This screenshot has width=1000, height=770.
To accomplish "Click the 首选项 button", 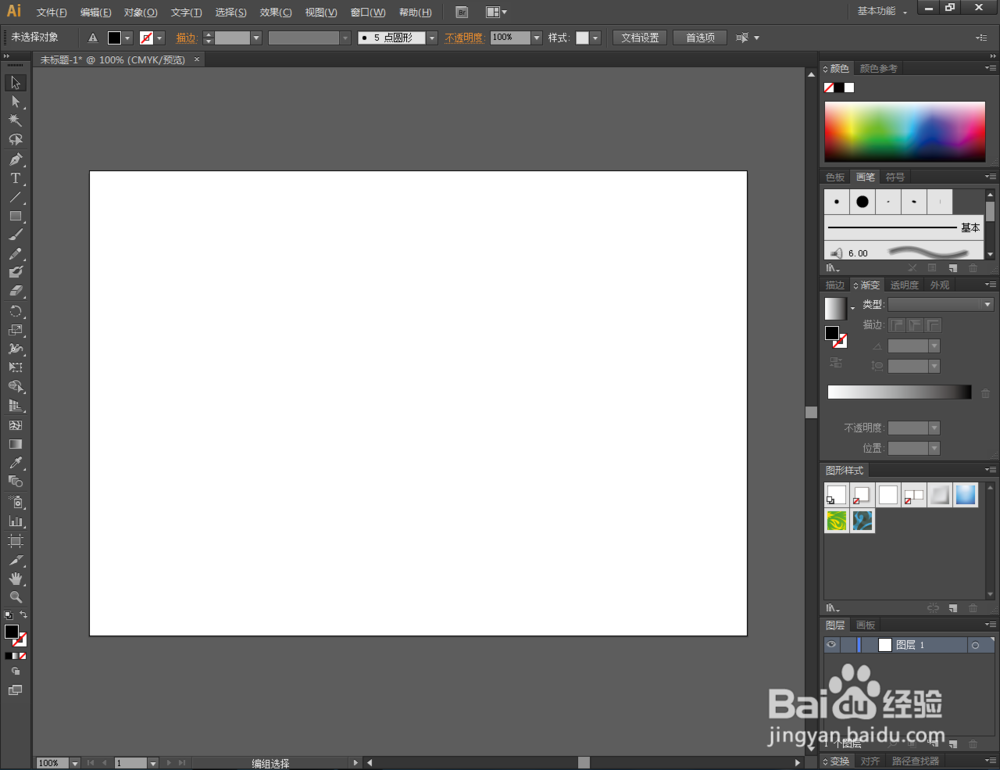I will pyautogui.click(x=700, y=38).
